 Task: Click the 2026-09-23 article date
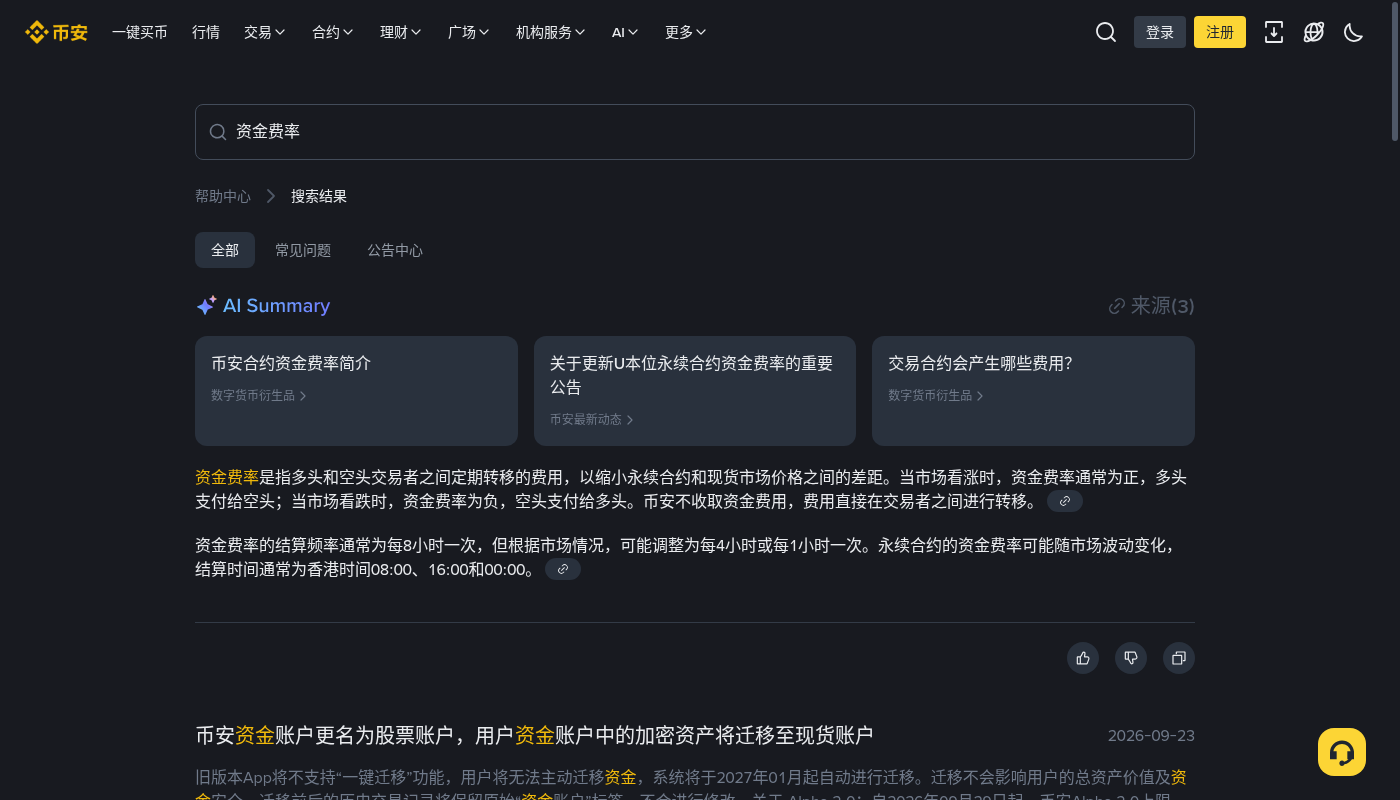coord(1151,736)
